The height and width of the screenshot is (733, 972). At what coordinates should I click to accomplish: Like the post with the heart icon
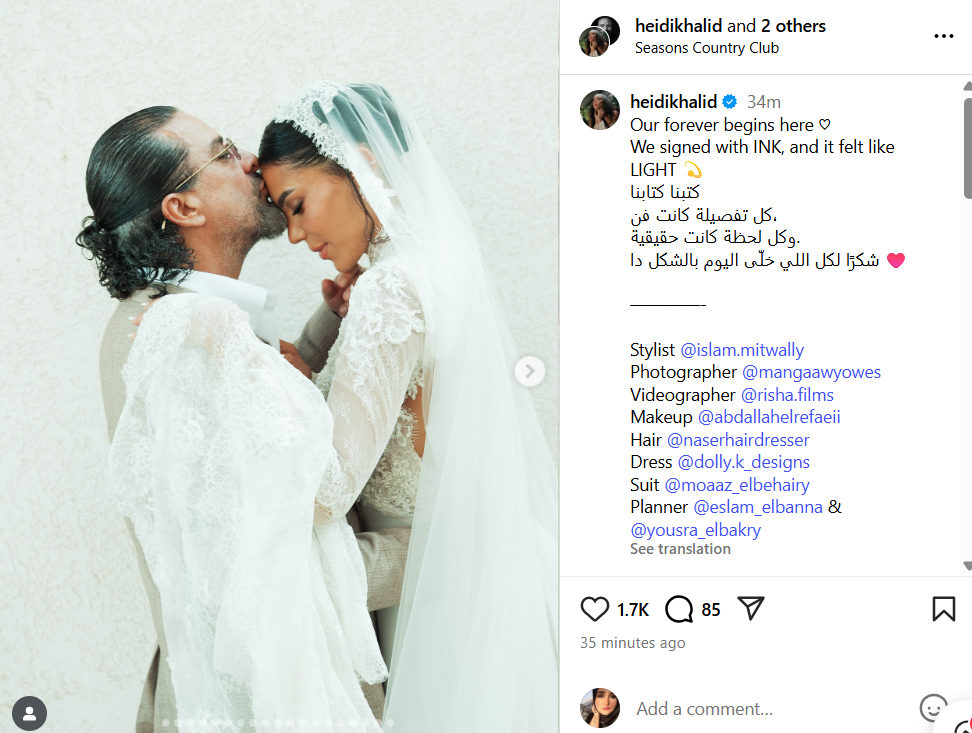click(594, 609)
